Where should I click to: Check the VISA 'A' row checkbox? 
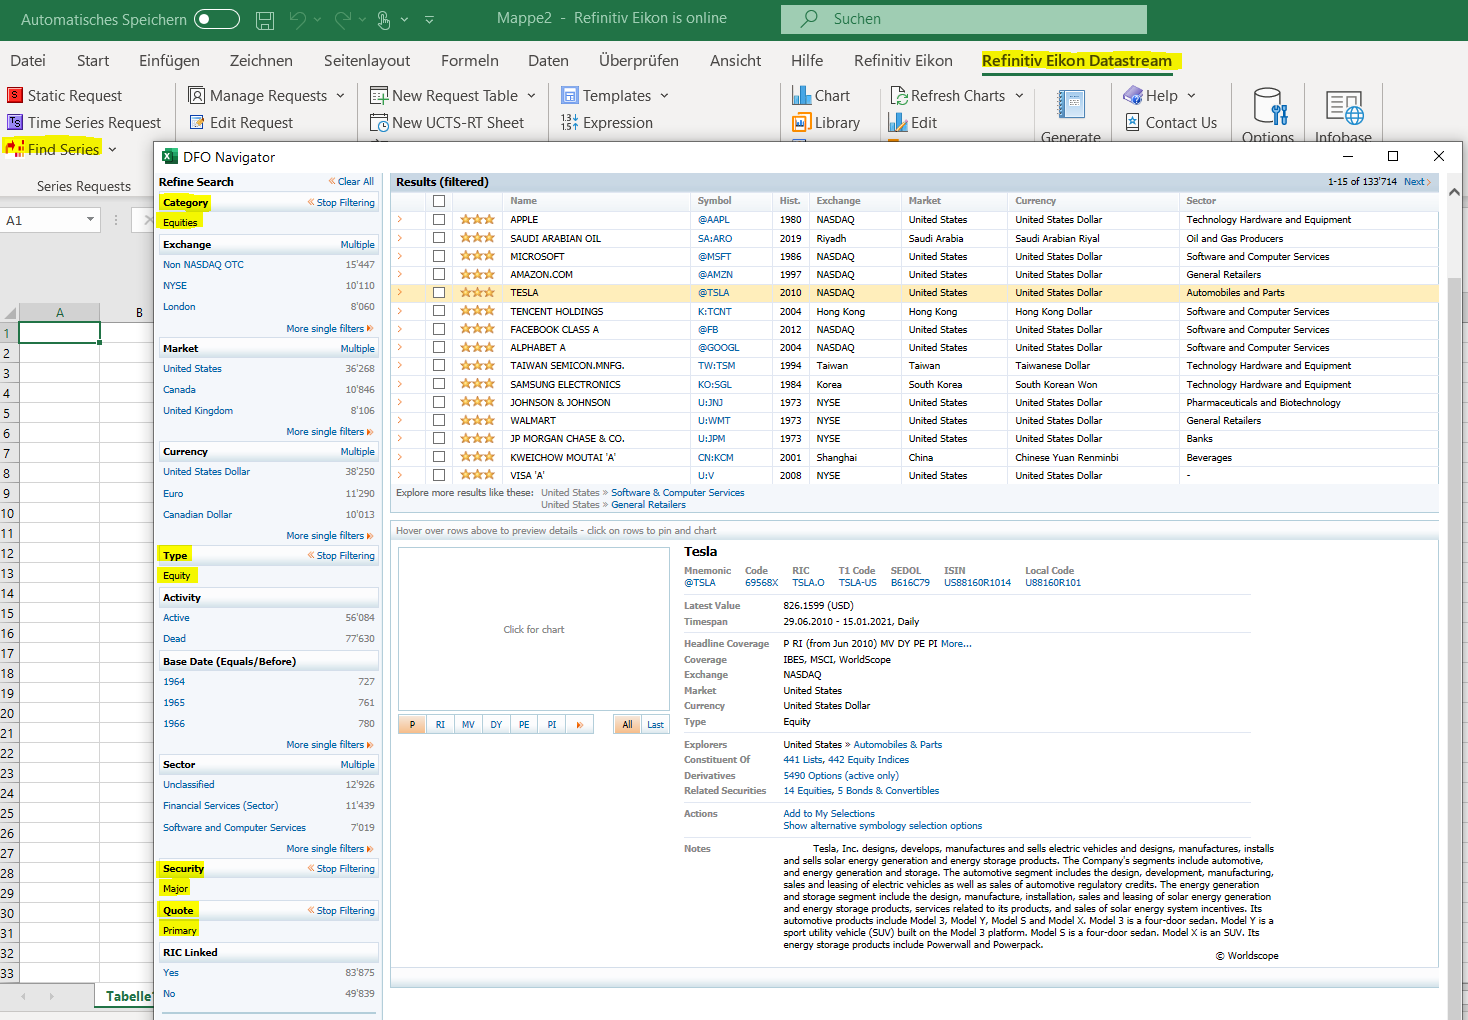pyautogui.click(x=439, y=475)
